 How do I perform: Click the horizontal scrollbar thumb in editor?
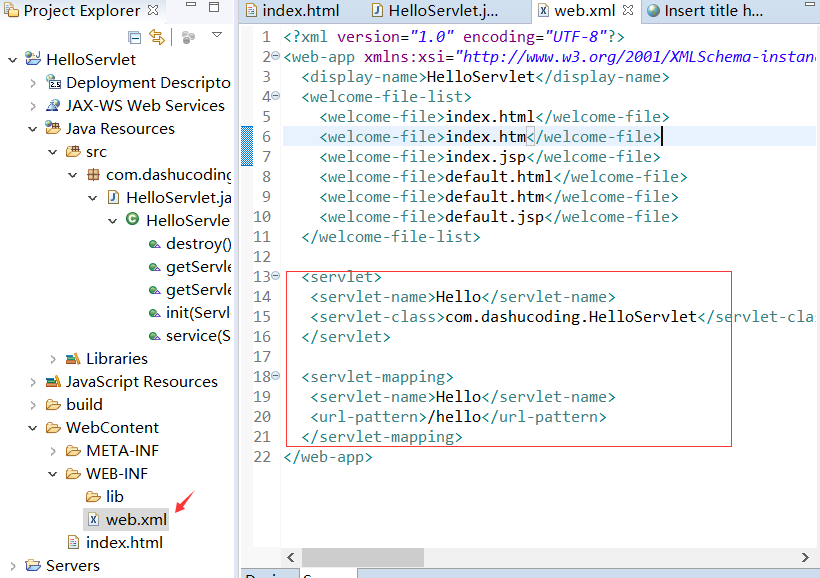[x=363, y=558]
